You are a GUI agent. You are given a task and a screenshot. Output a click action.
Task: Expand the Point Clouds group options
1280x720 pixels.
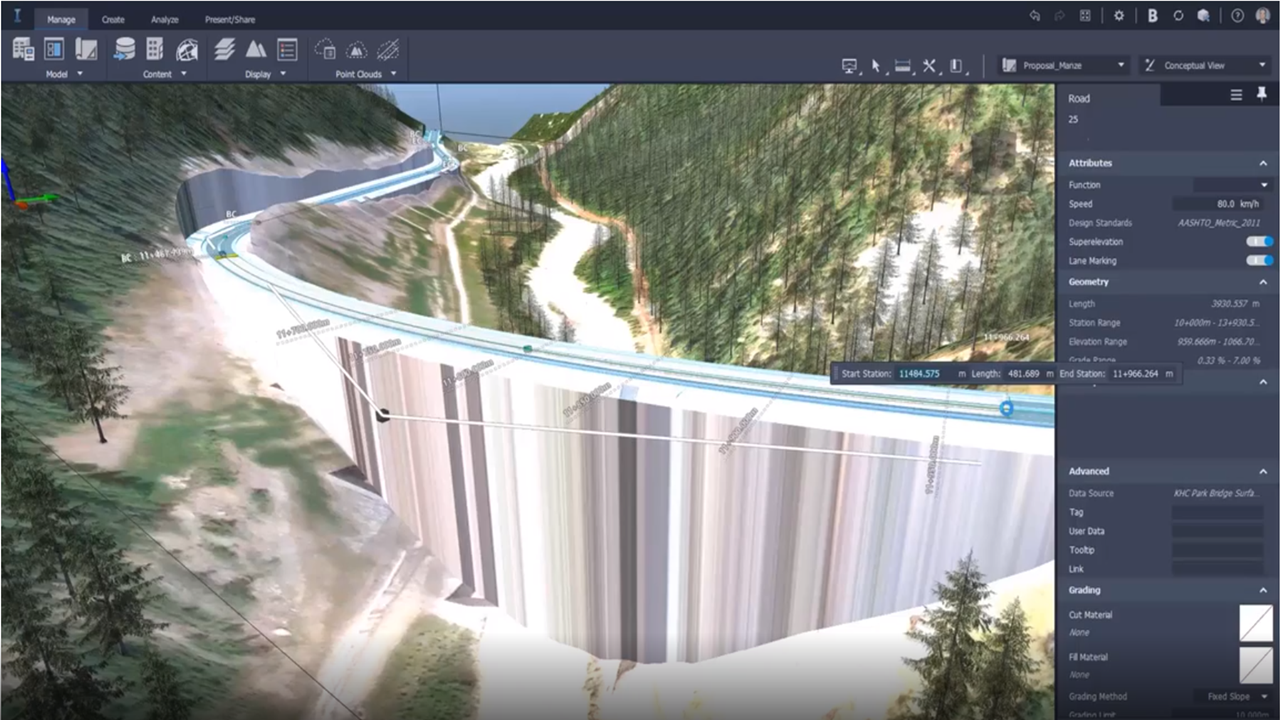(393, 74)
